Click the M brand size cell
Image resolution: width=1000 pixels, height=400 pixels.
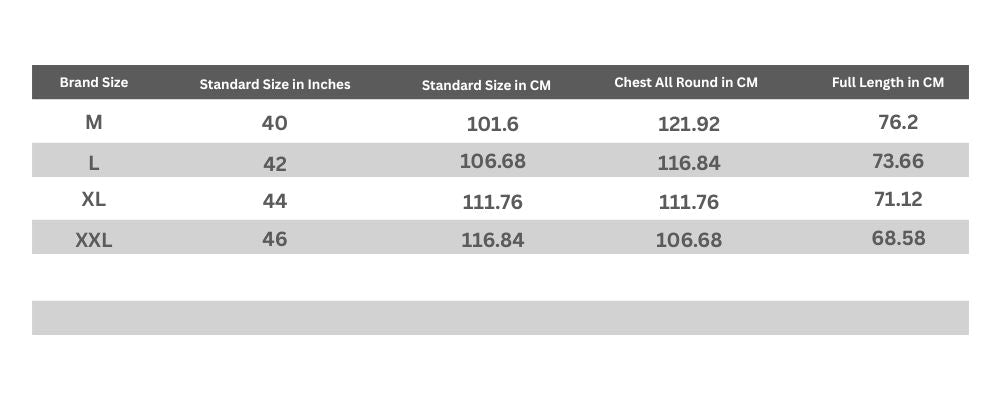(x=94, y=122)
